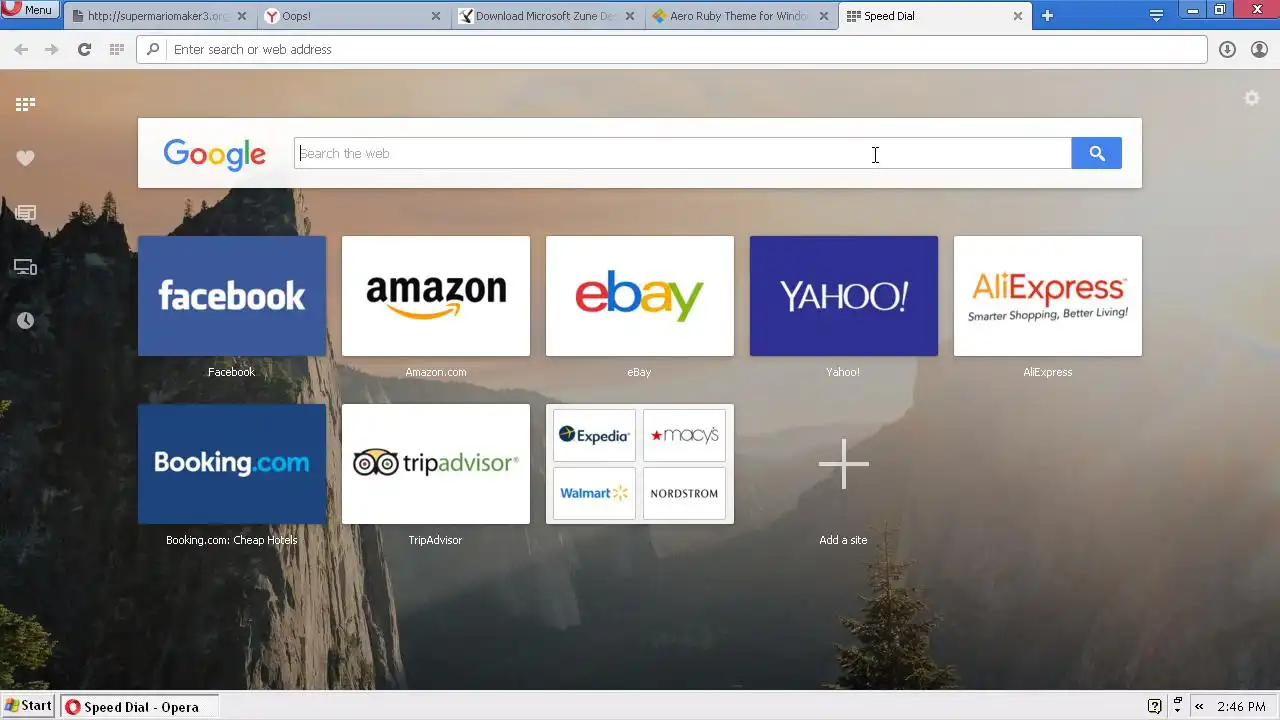This screenshot has width=1280, height=720.
Task: Open News icon in sidebar
Action: 25,212
